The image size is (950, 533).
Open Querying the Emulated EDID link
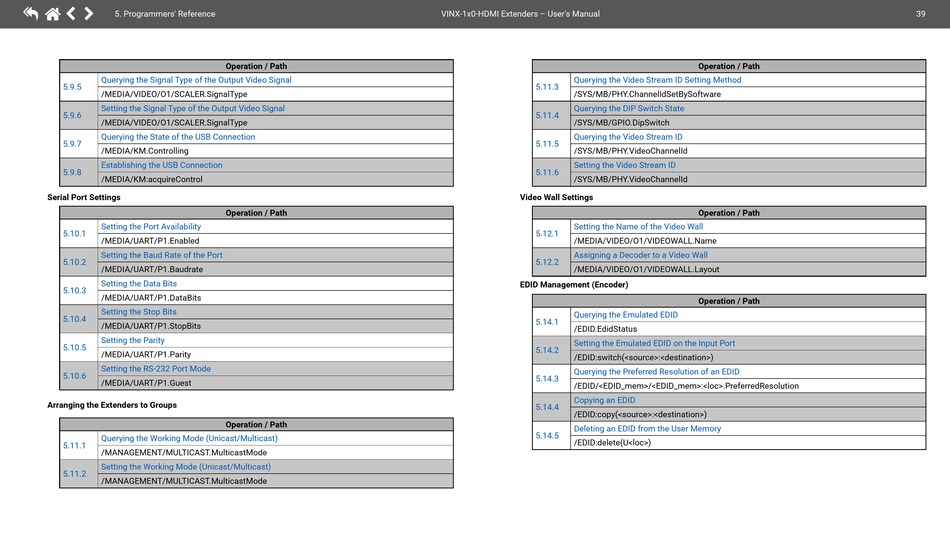(626, 315)
